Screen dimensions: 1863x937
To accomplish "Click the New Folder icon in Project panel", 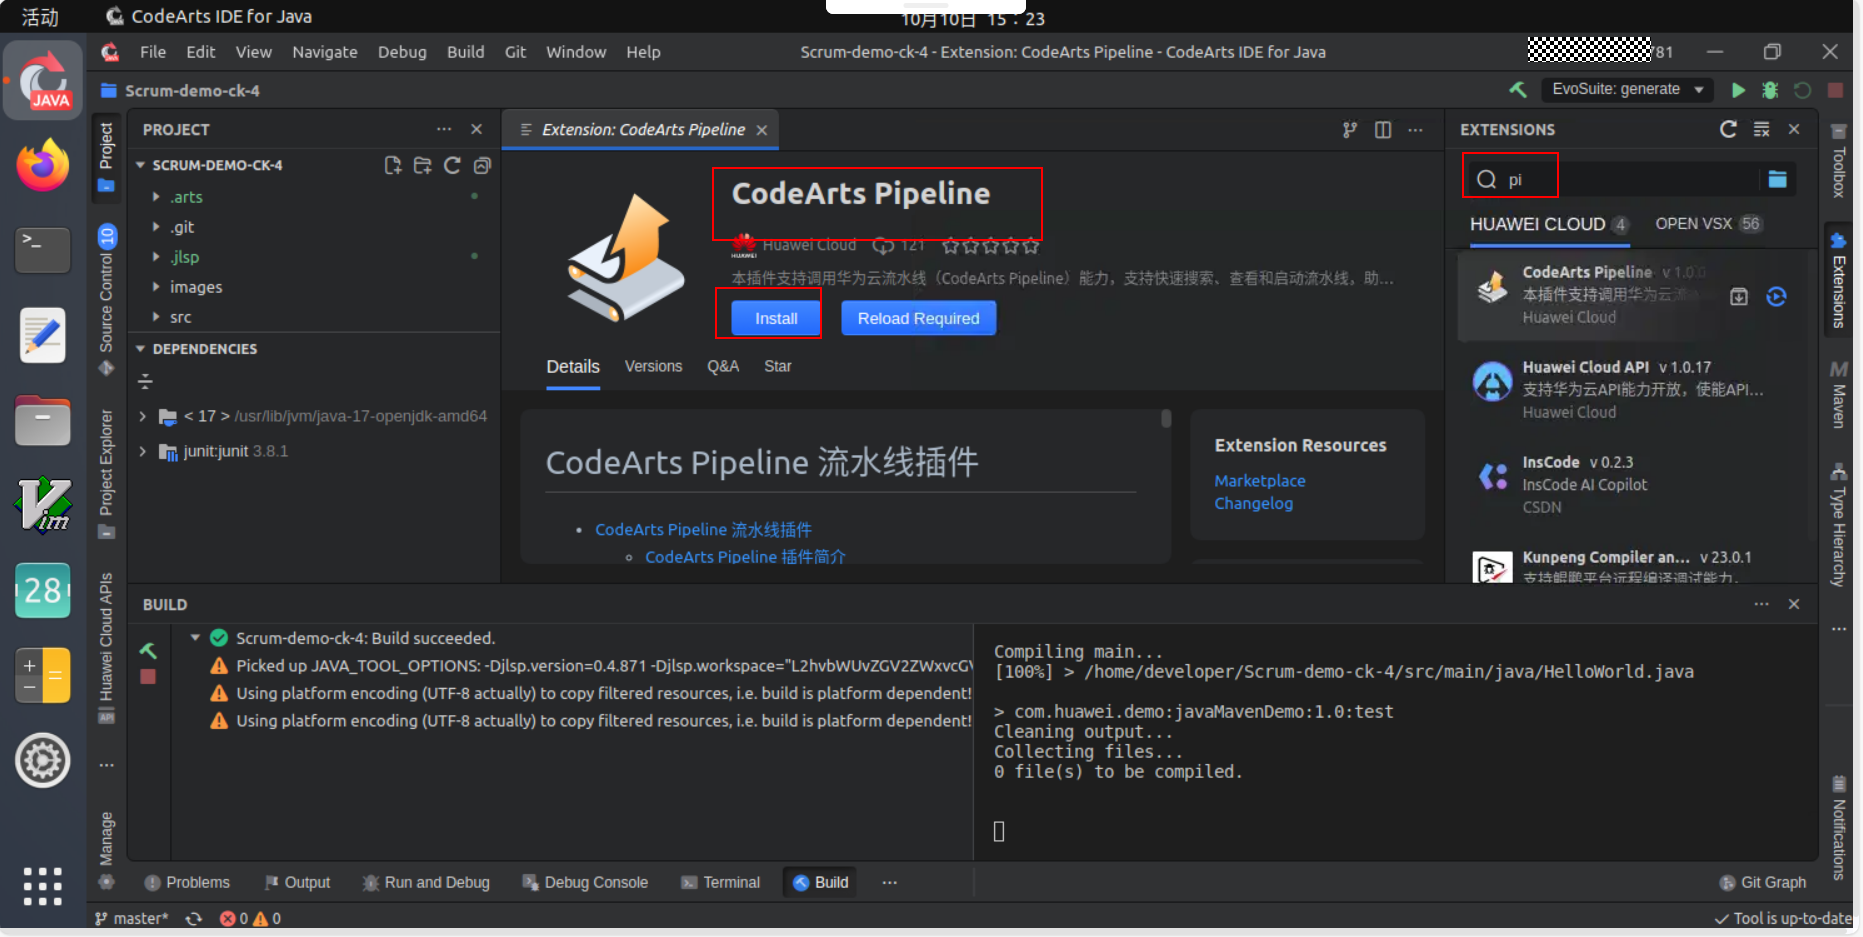I will click(x=423, y=165).
